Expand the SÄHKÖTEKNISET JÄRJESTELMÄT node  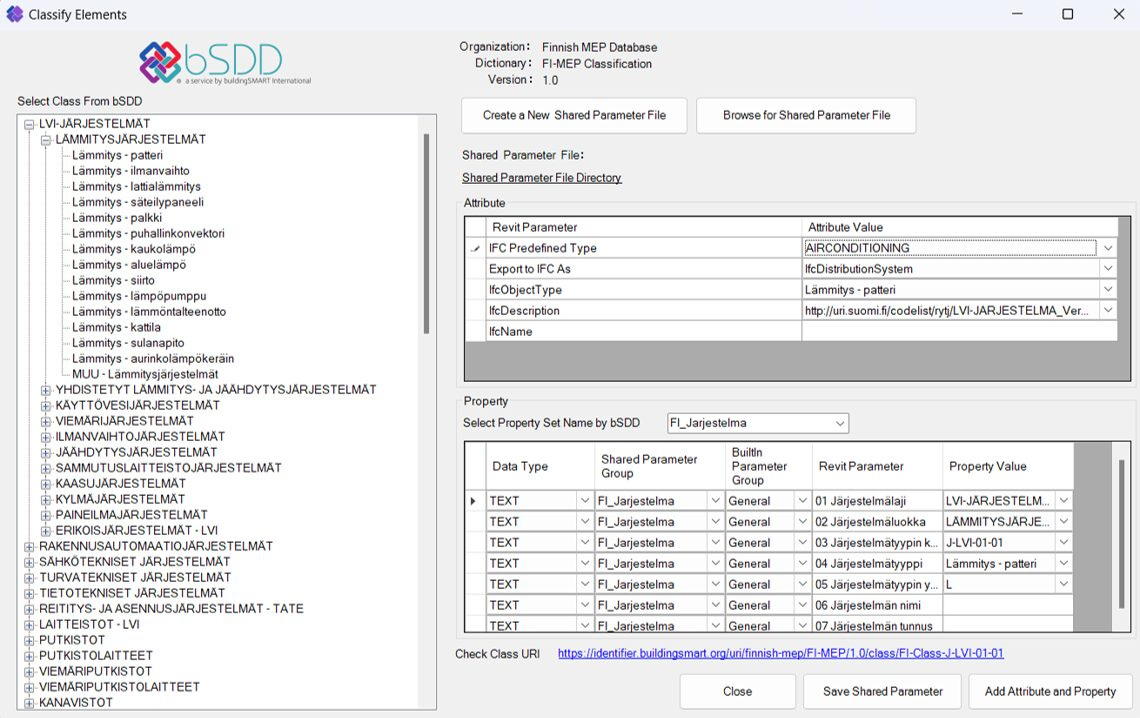(x=29, y=562)
